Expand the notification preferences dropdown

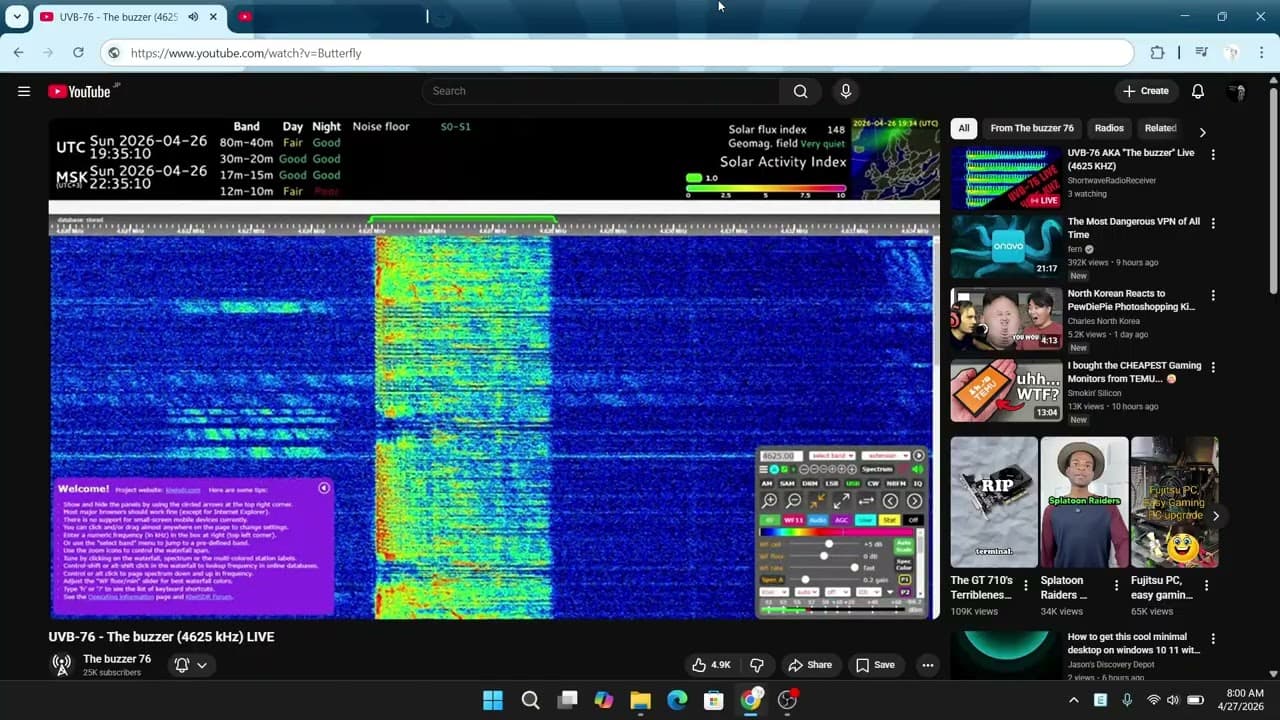[x=202, y=665]
